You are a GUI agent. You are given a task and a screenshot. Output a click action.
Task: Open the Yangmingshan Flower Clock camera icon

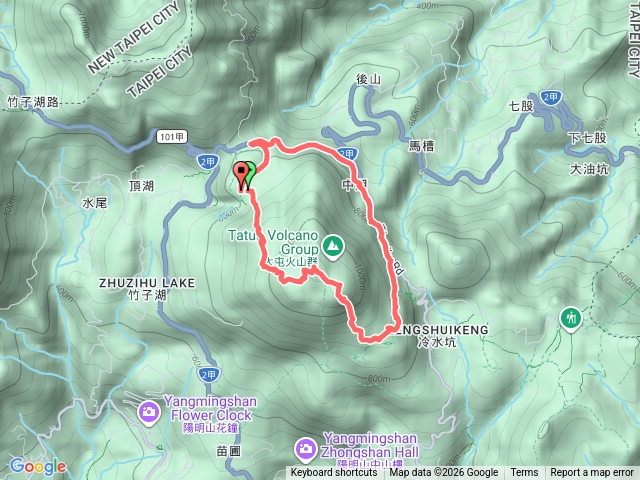coord(149,412)
